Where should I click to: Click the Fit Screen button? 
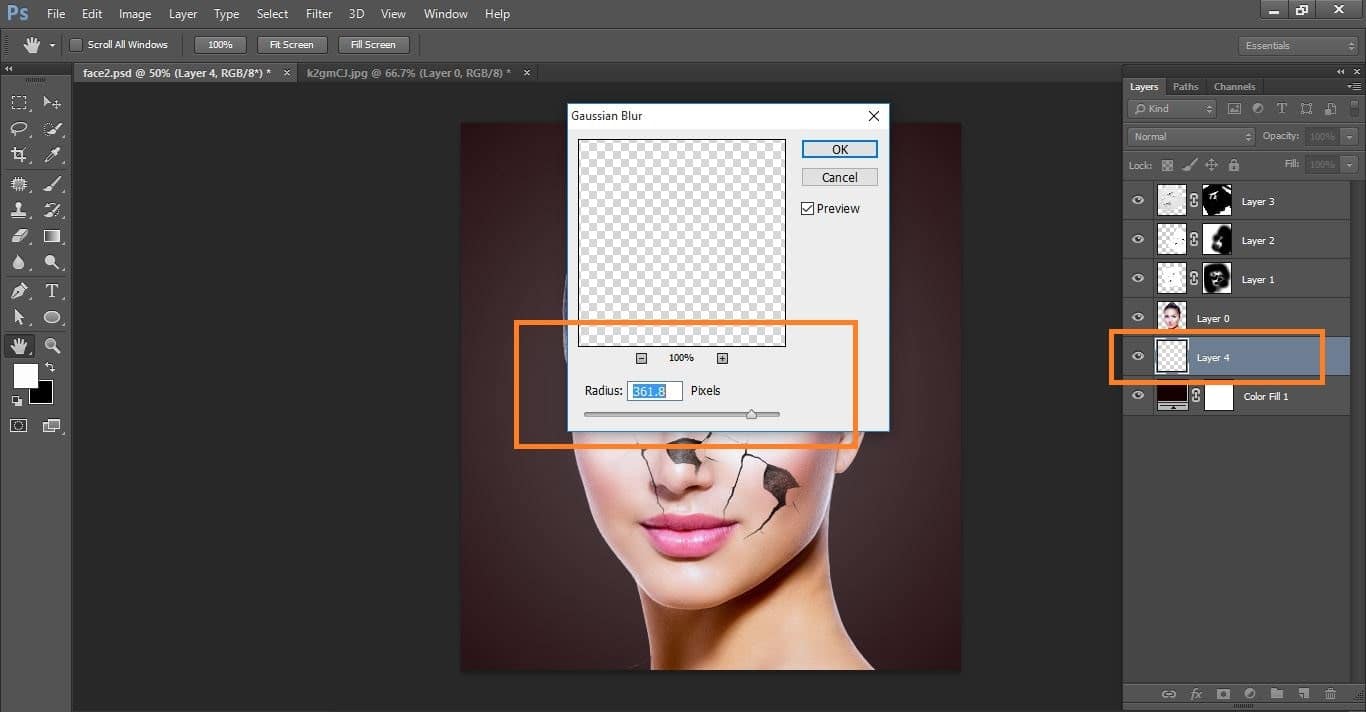pyautogui.click(x=291, y=45)
